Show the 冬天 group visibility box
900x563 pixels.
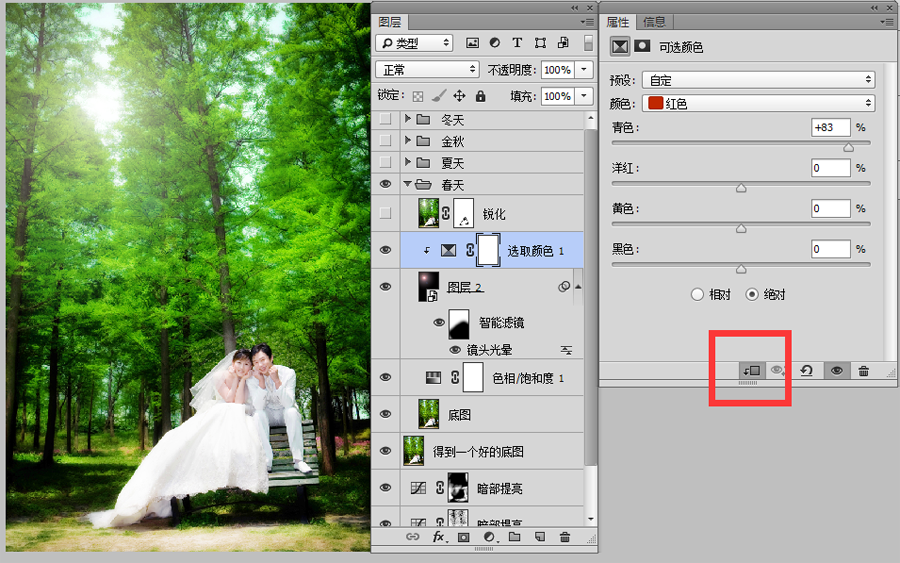click(386, 119)
